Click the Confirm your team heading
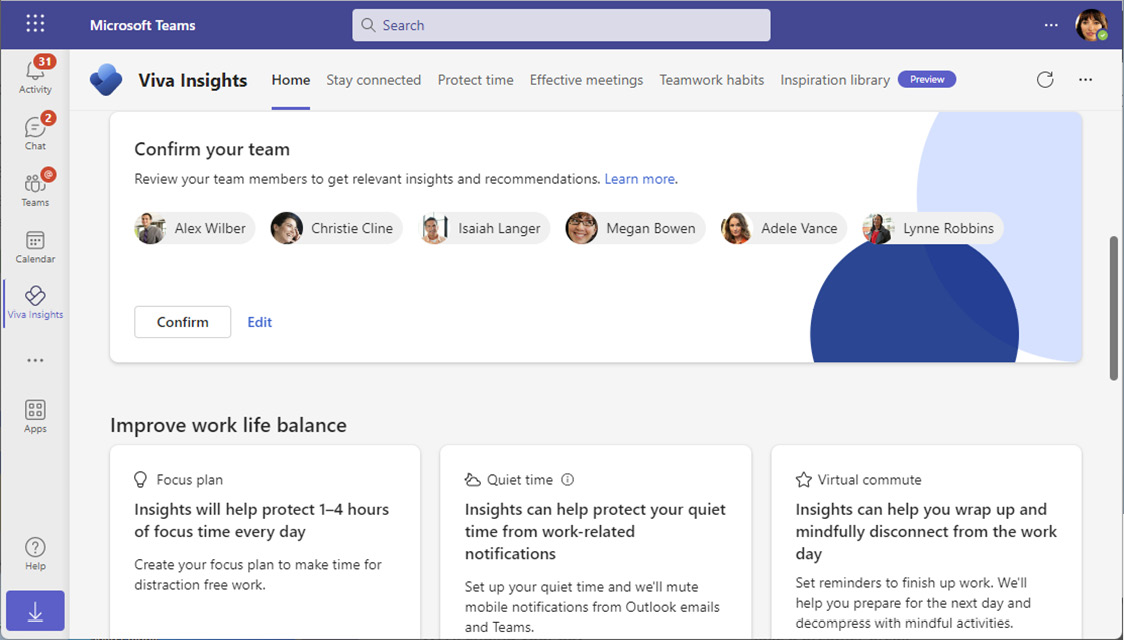Viewport: 1124px width, 640px height. 212,149
